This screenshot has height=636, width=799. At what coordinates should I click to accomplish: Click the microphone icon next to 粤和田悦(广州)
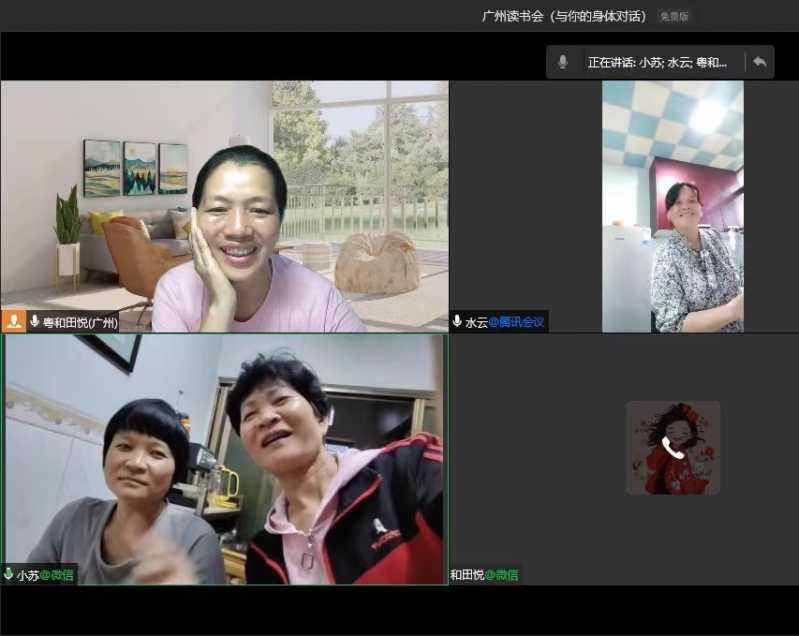point(35,322)
